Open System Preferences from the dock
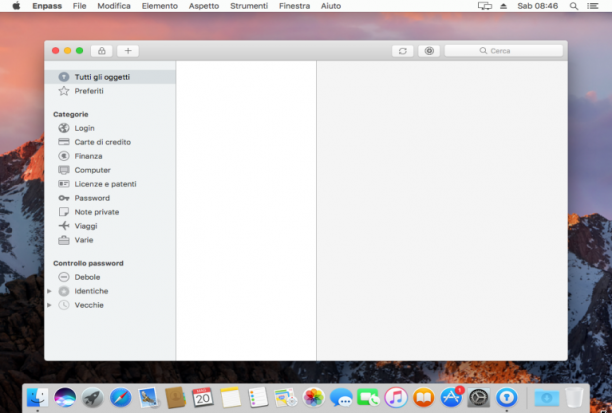 click(x=479, y=398)
